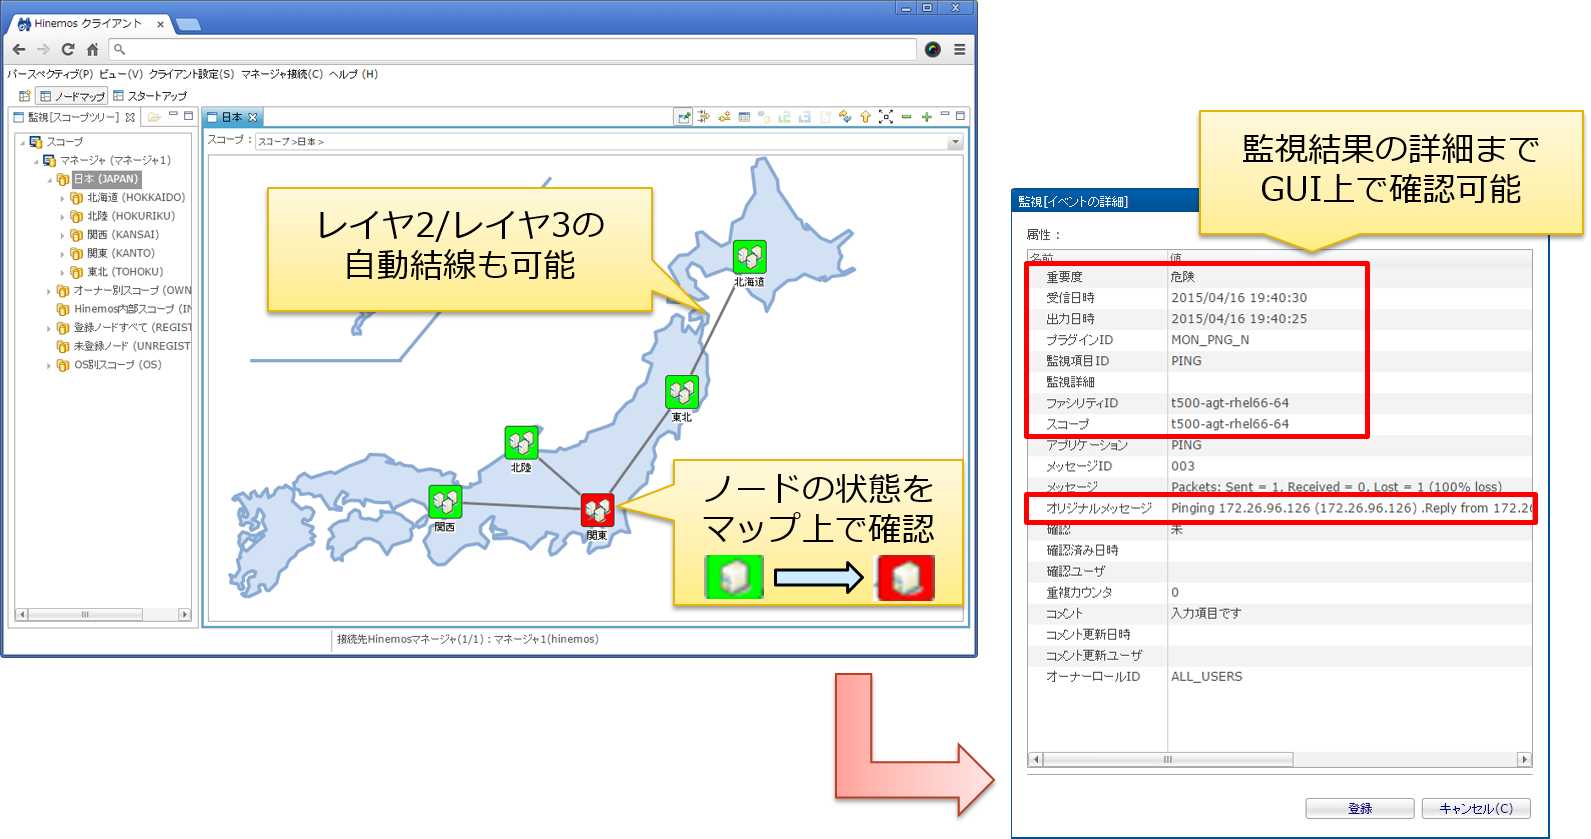Open the スコープ path dropdown

955,142
